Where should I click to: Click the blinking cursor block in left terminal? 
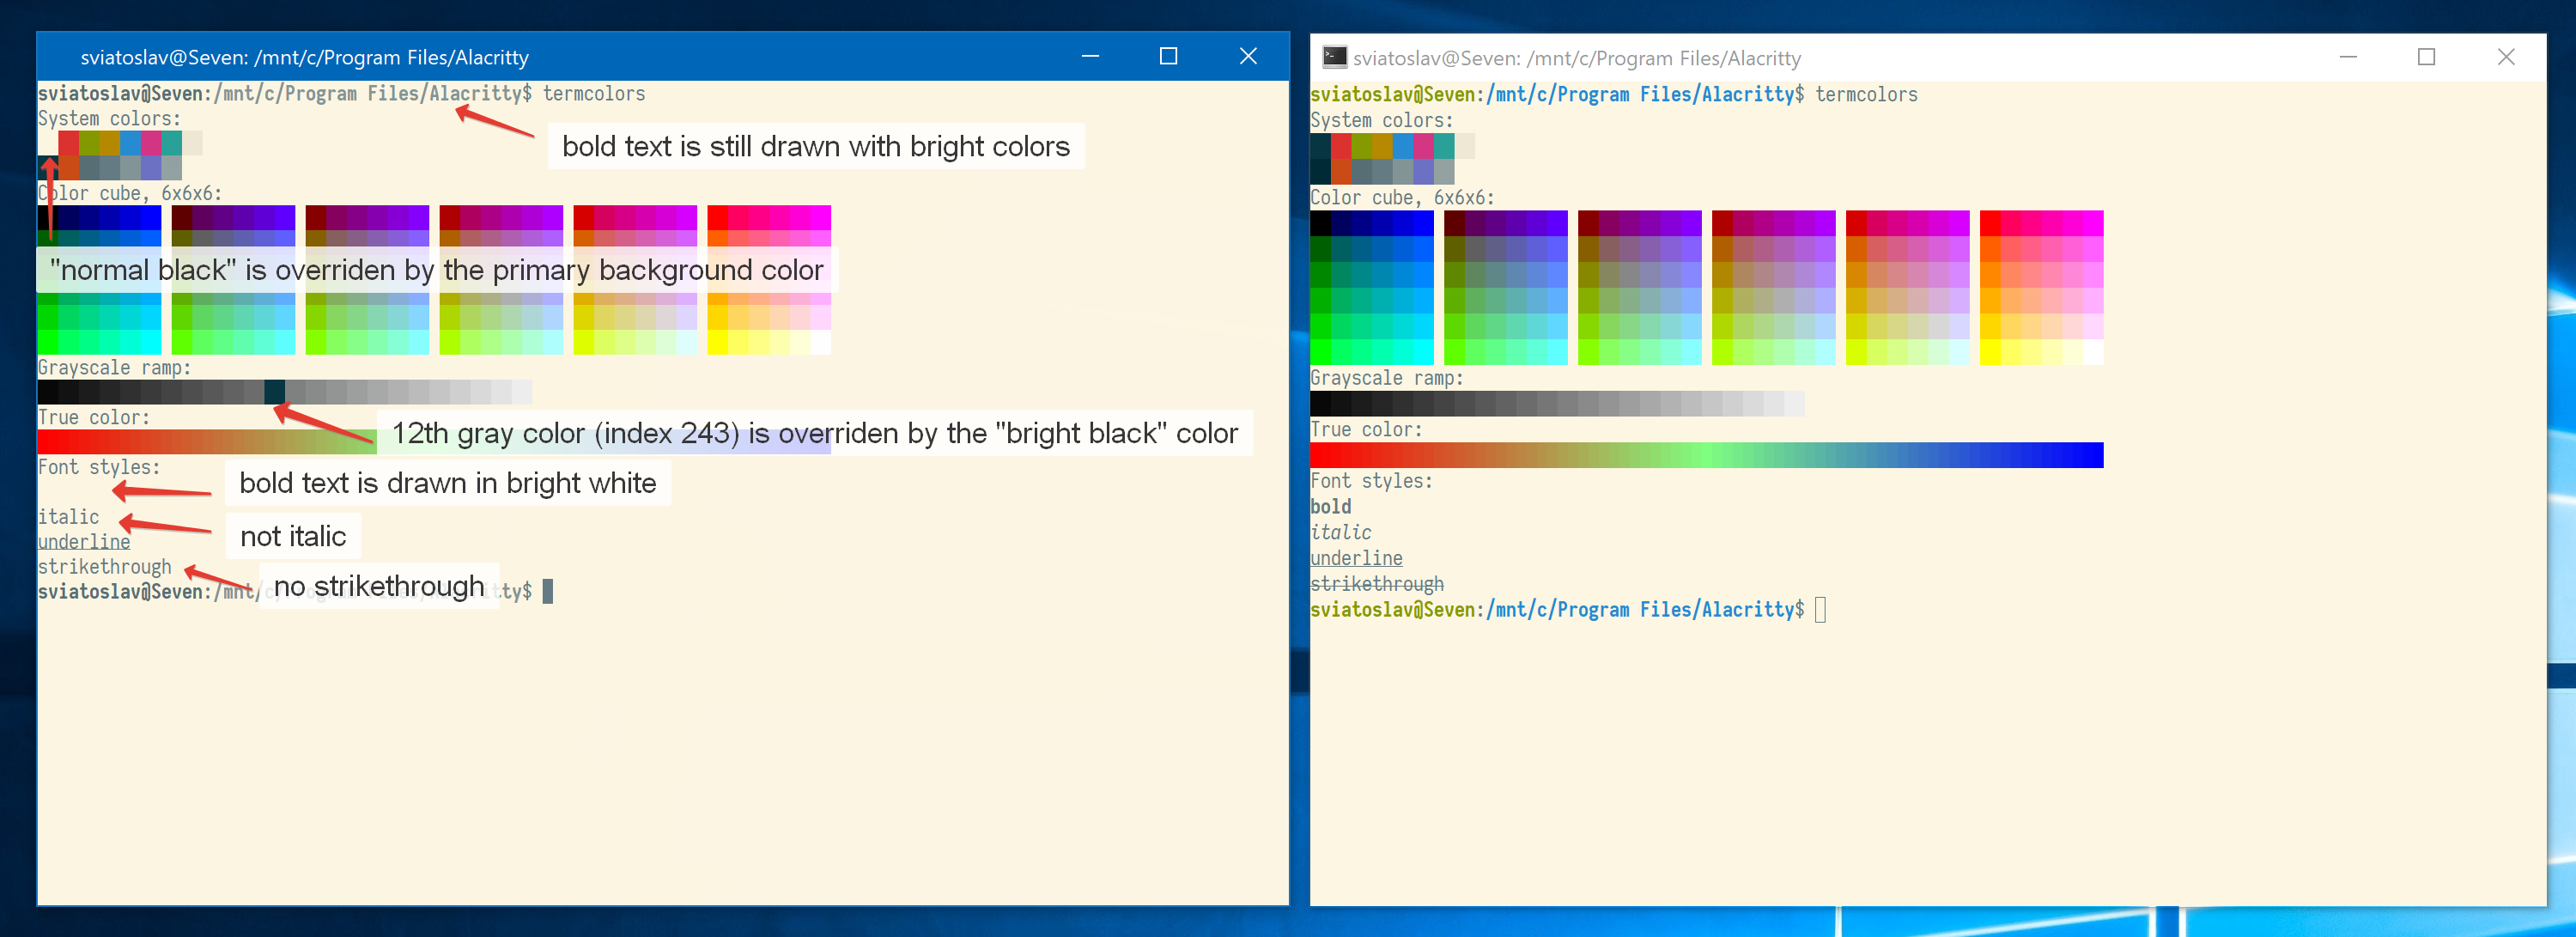pos(549,591)
